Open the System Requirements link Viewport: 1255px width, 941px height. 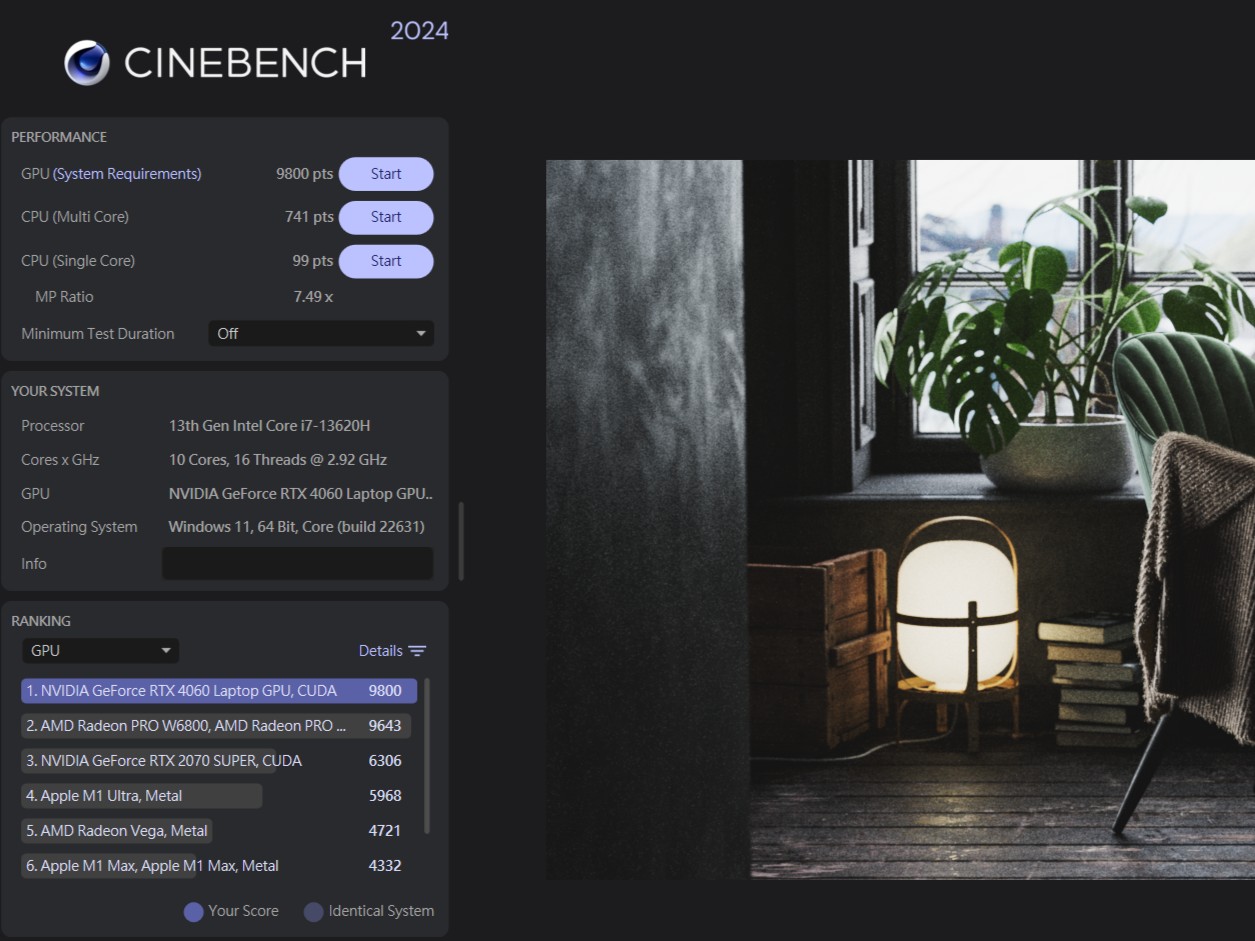(x=127, y=174)
